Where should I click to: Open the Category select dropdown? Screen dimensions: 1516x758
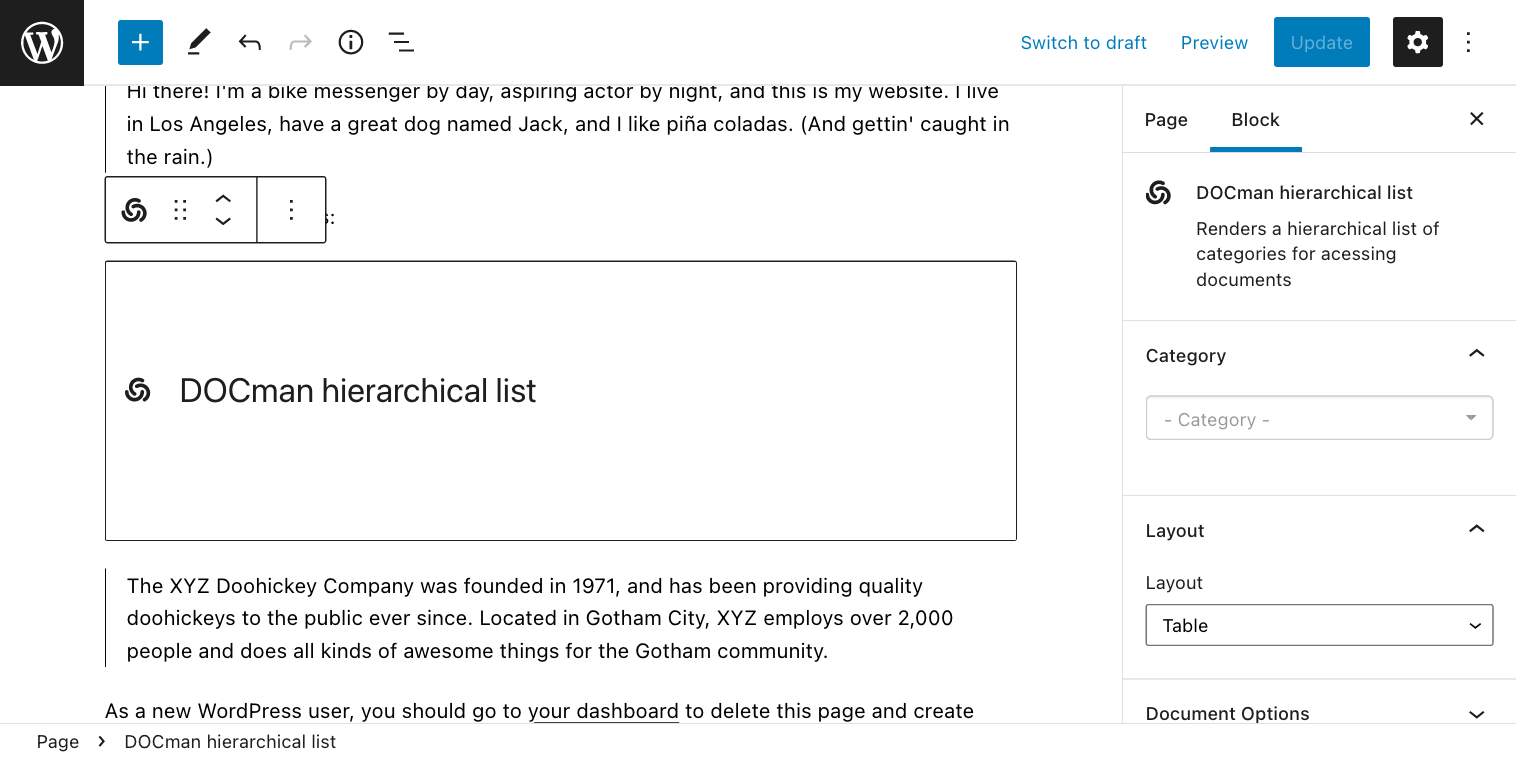point(1318,419)
